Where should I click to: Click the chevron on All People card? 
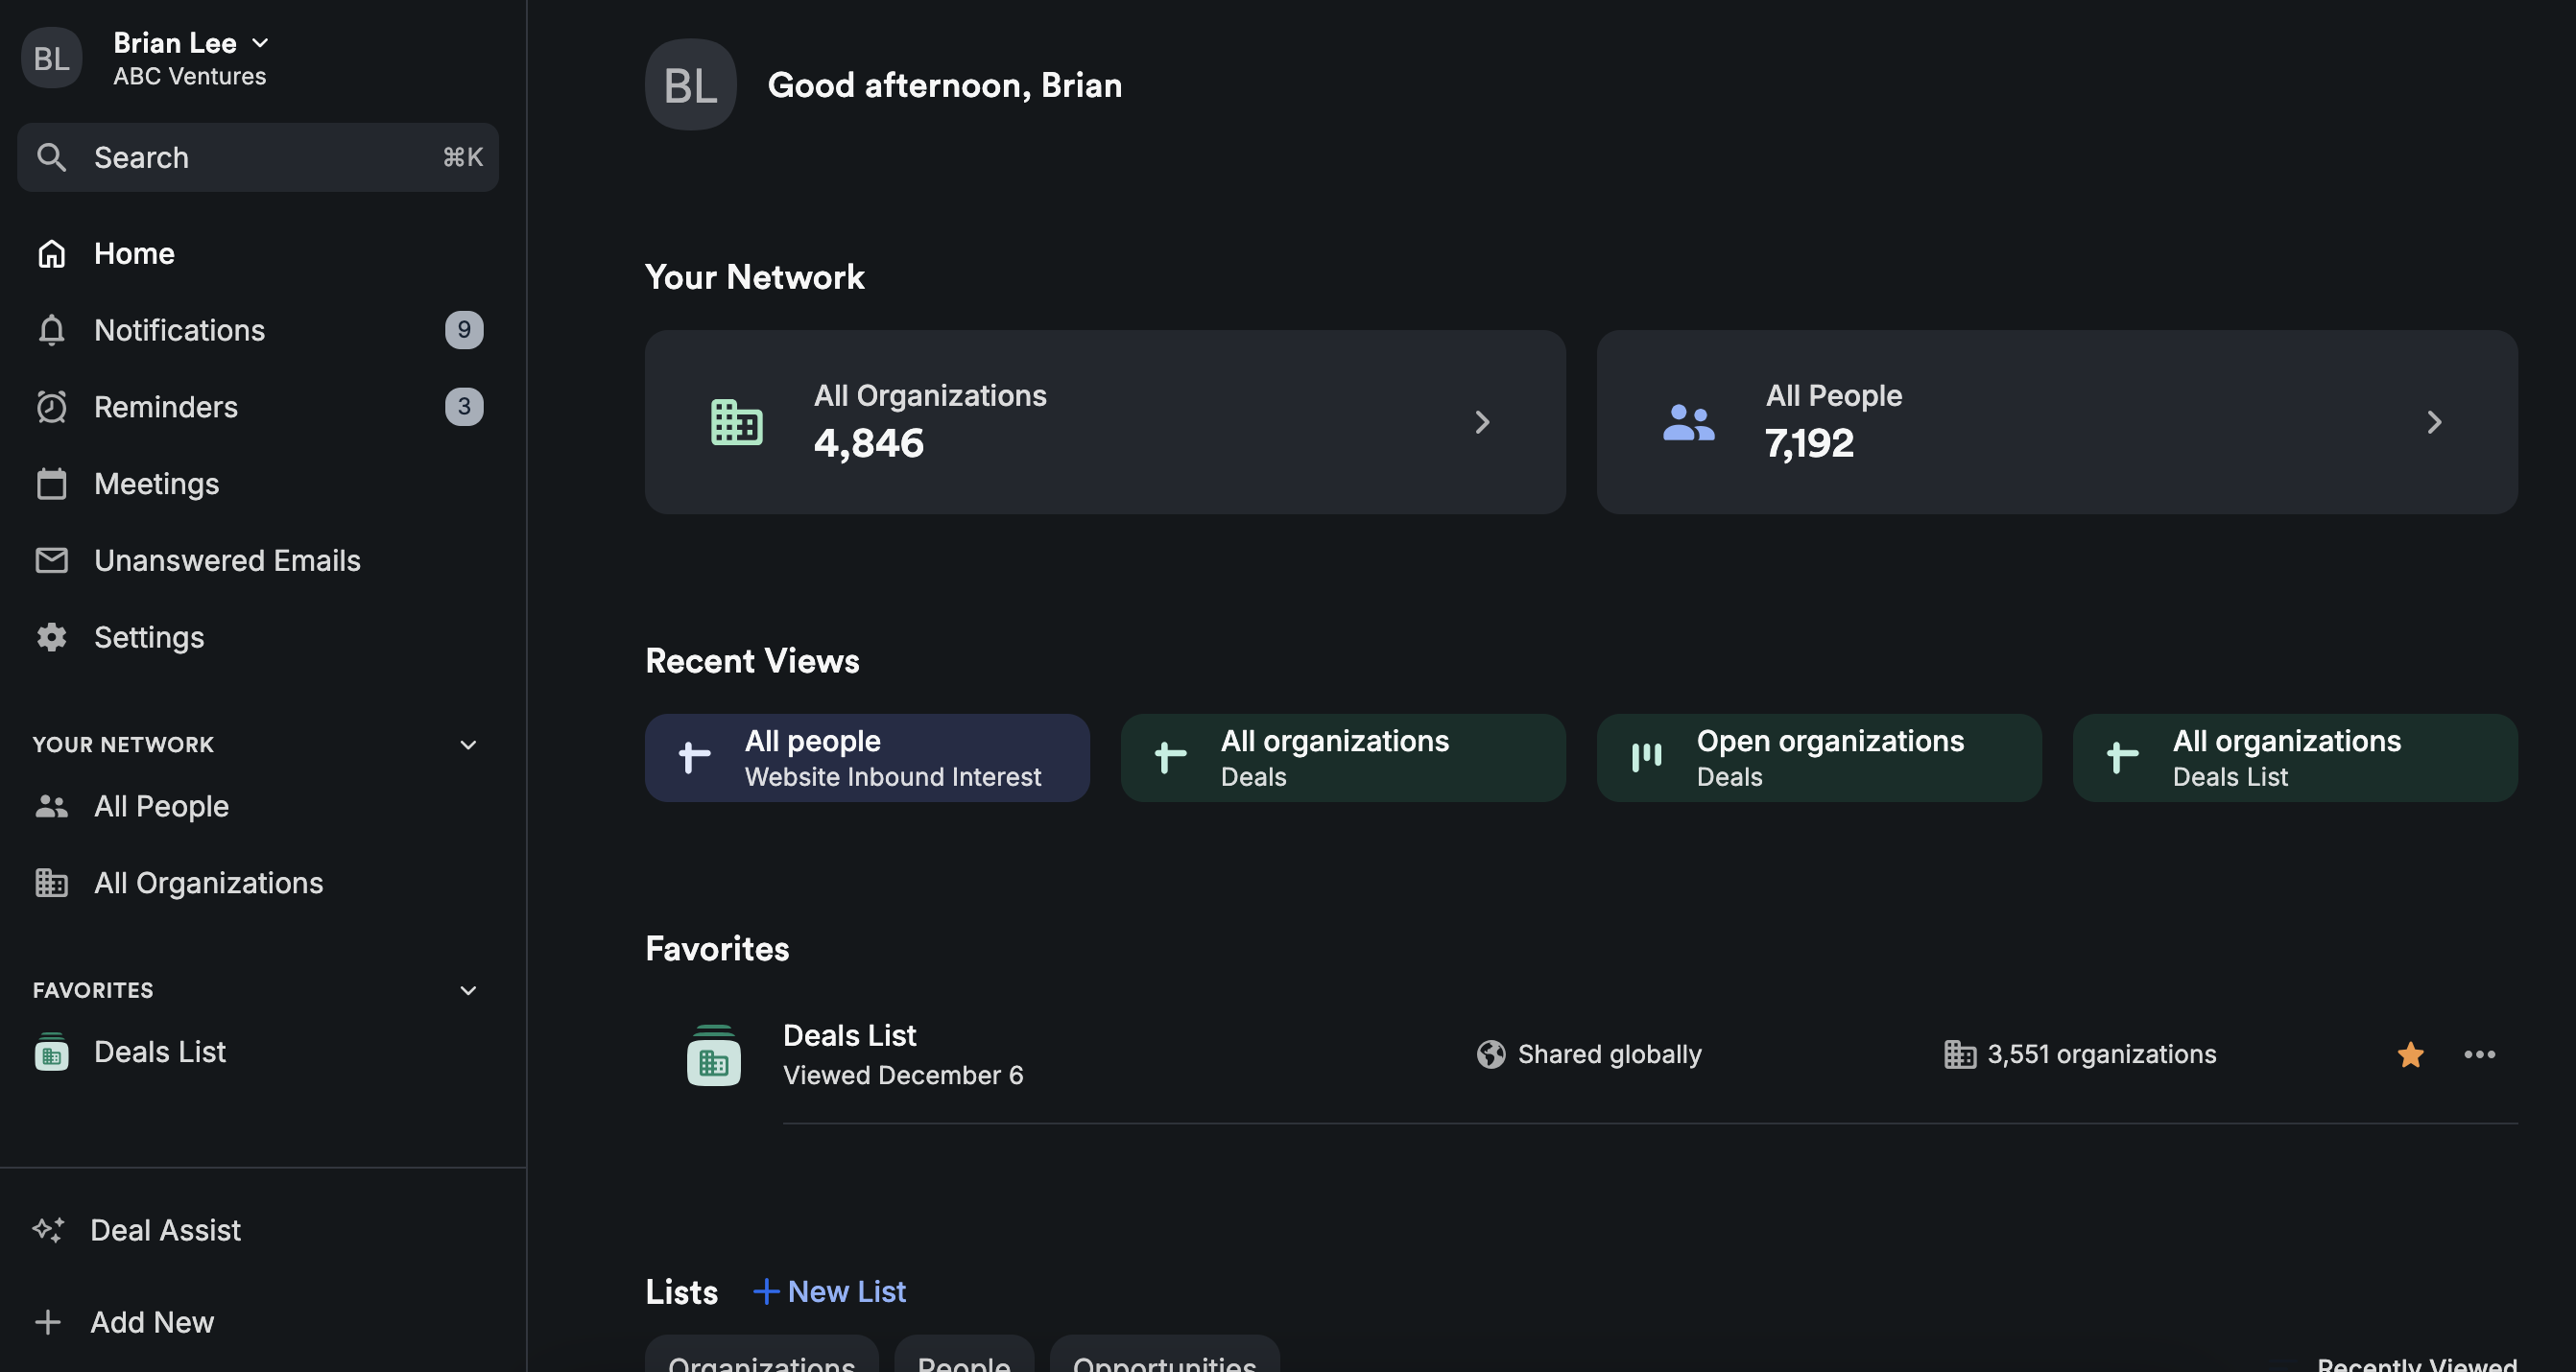(2435, 422)
